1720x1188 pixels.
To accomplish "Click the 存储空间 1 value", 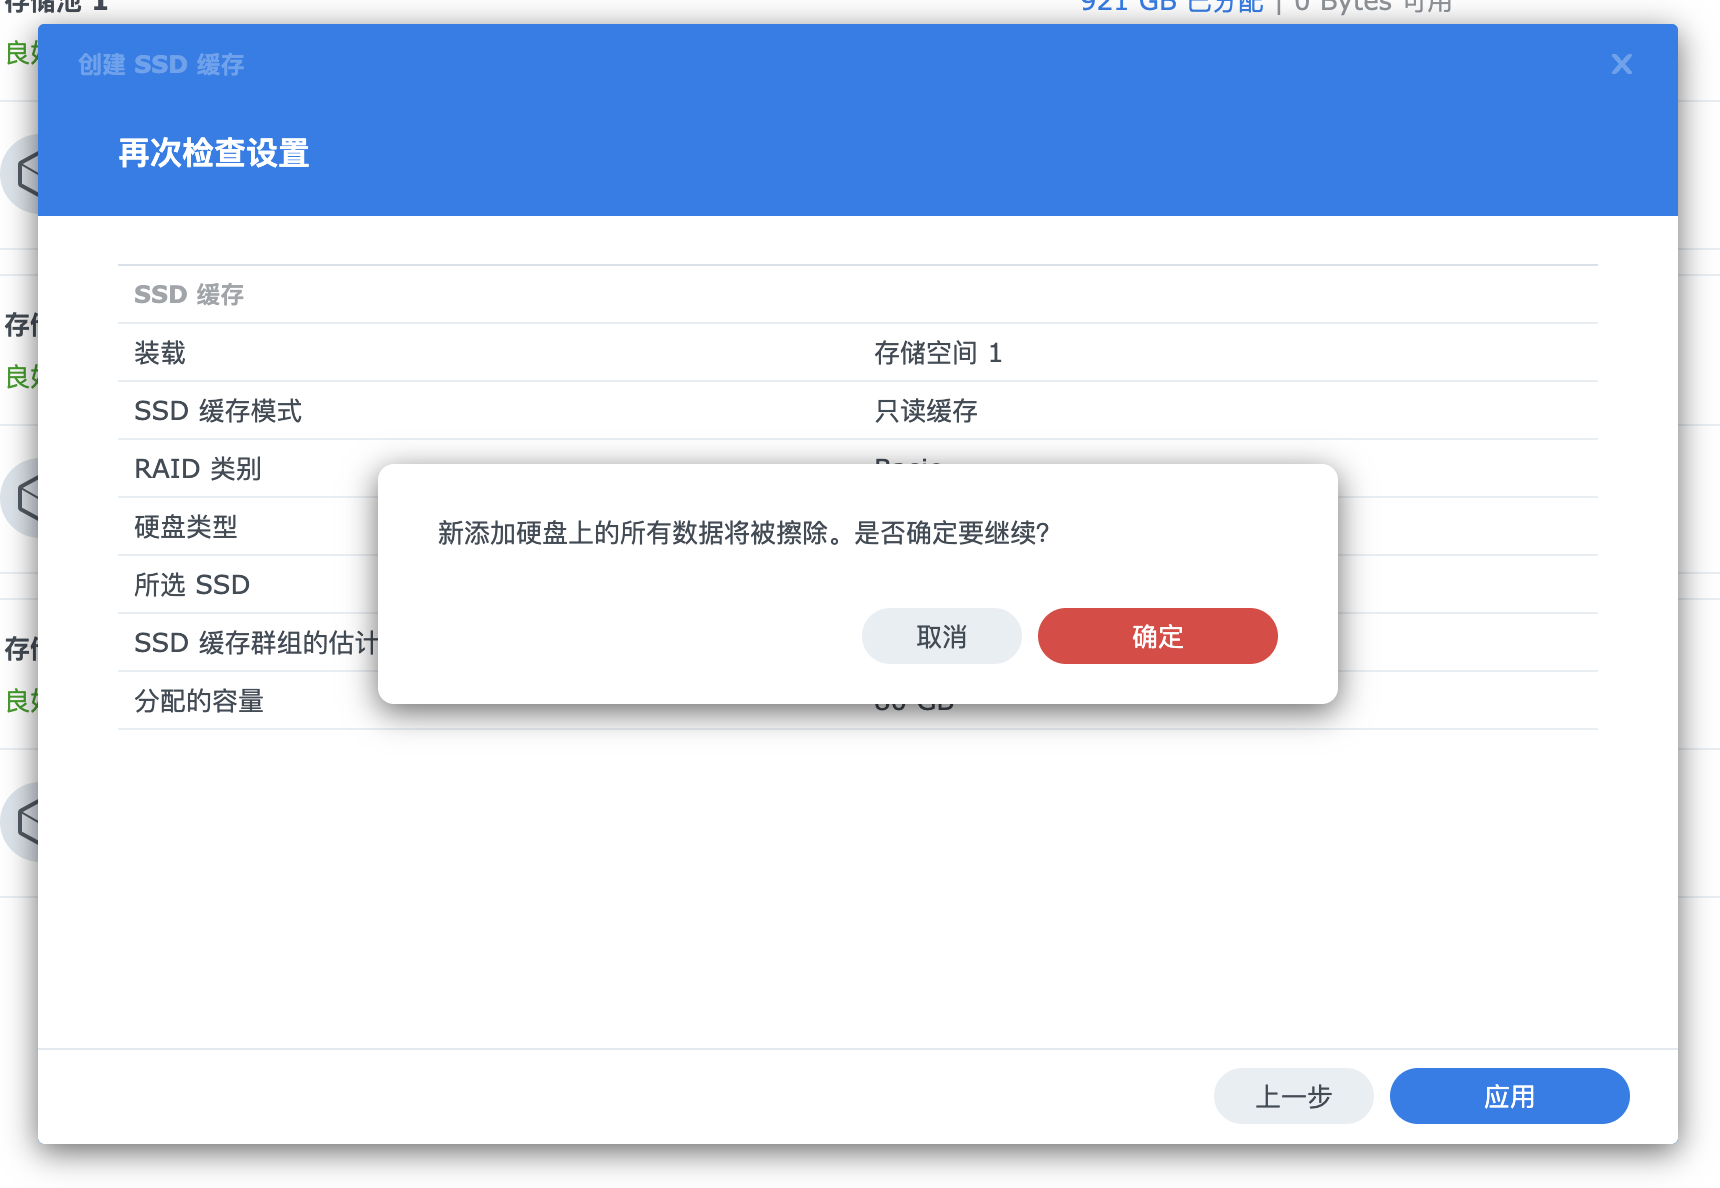I will pyautogui.click(x=937, y=353).
